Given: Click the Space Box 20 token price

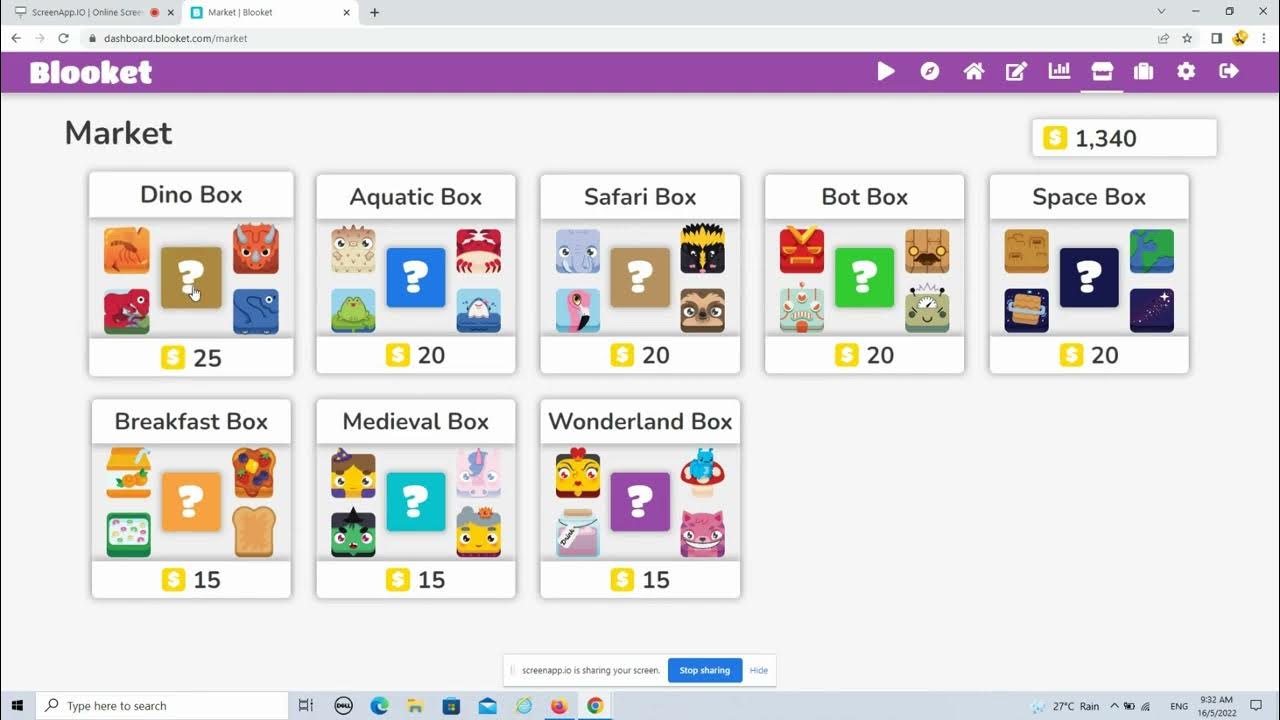Looking at the screenshot, I should pos(1089,355).
